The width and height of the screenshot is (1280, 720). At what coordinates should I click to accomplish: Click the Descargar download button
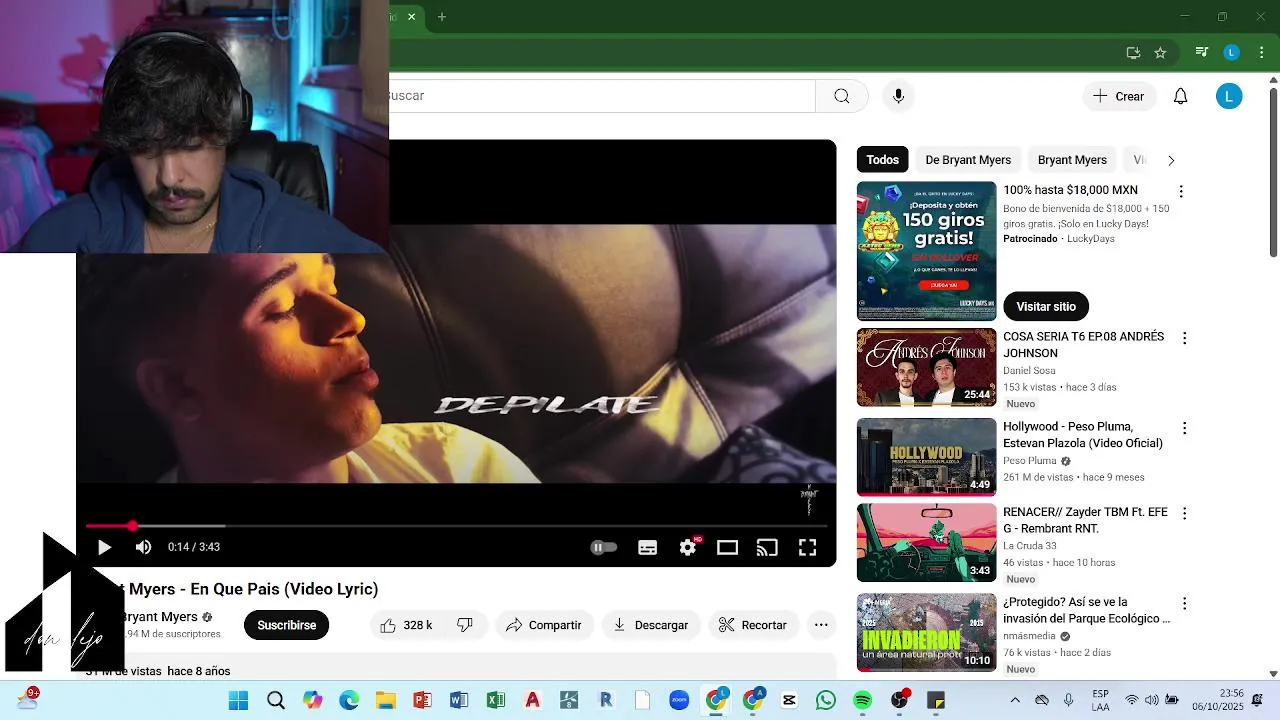click(651, 625)
